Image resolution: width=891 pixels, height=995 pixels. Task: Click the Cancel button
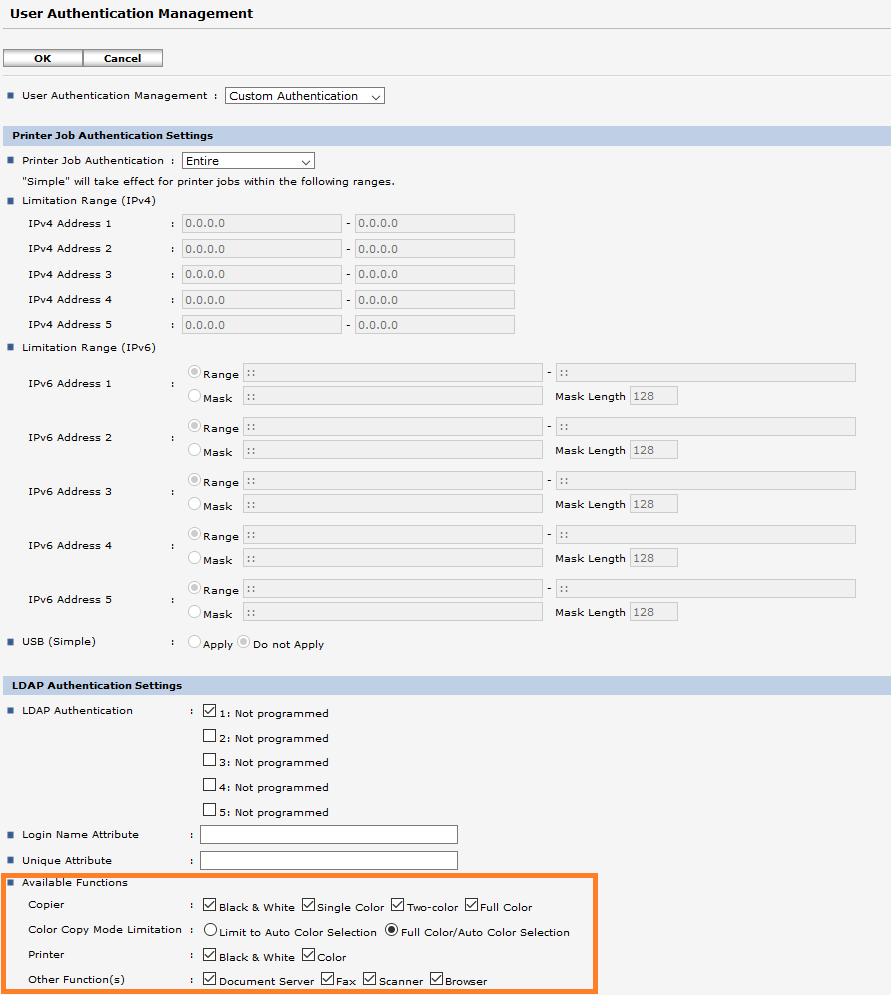coord(122,58)
